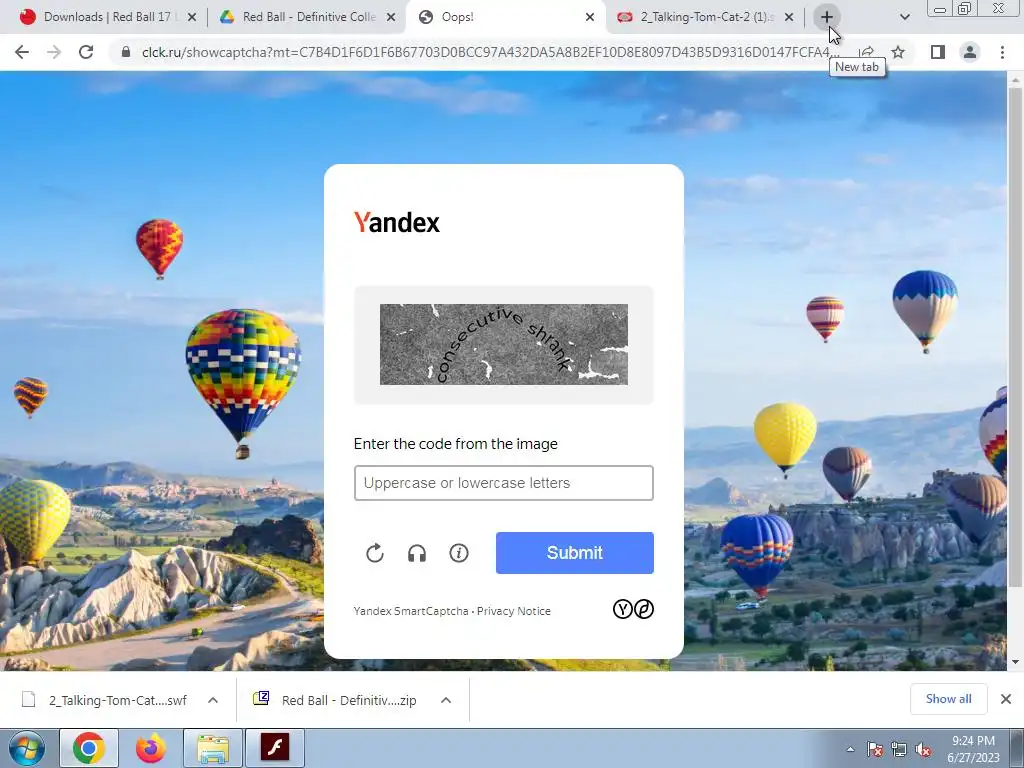Toggle the browser side panel

(x=938, y=52)
